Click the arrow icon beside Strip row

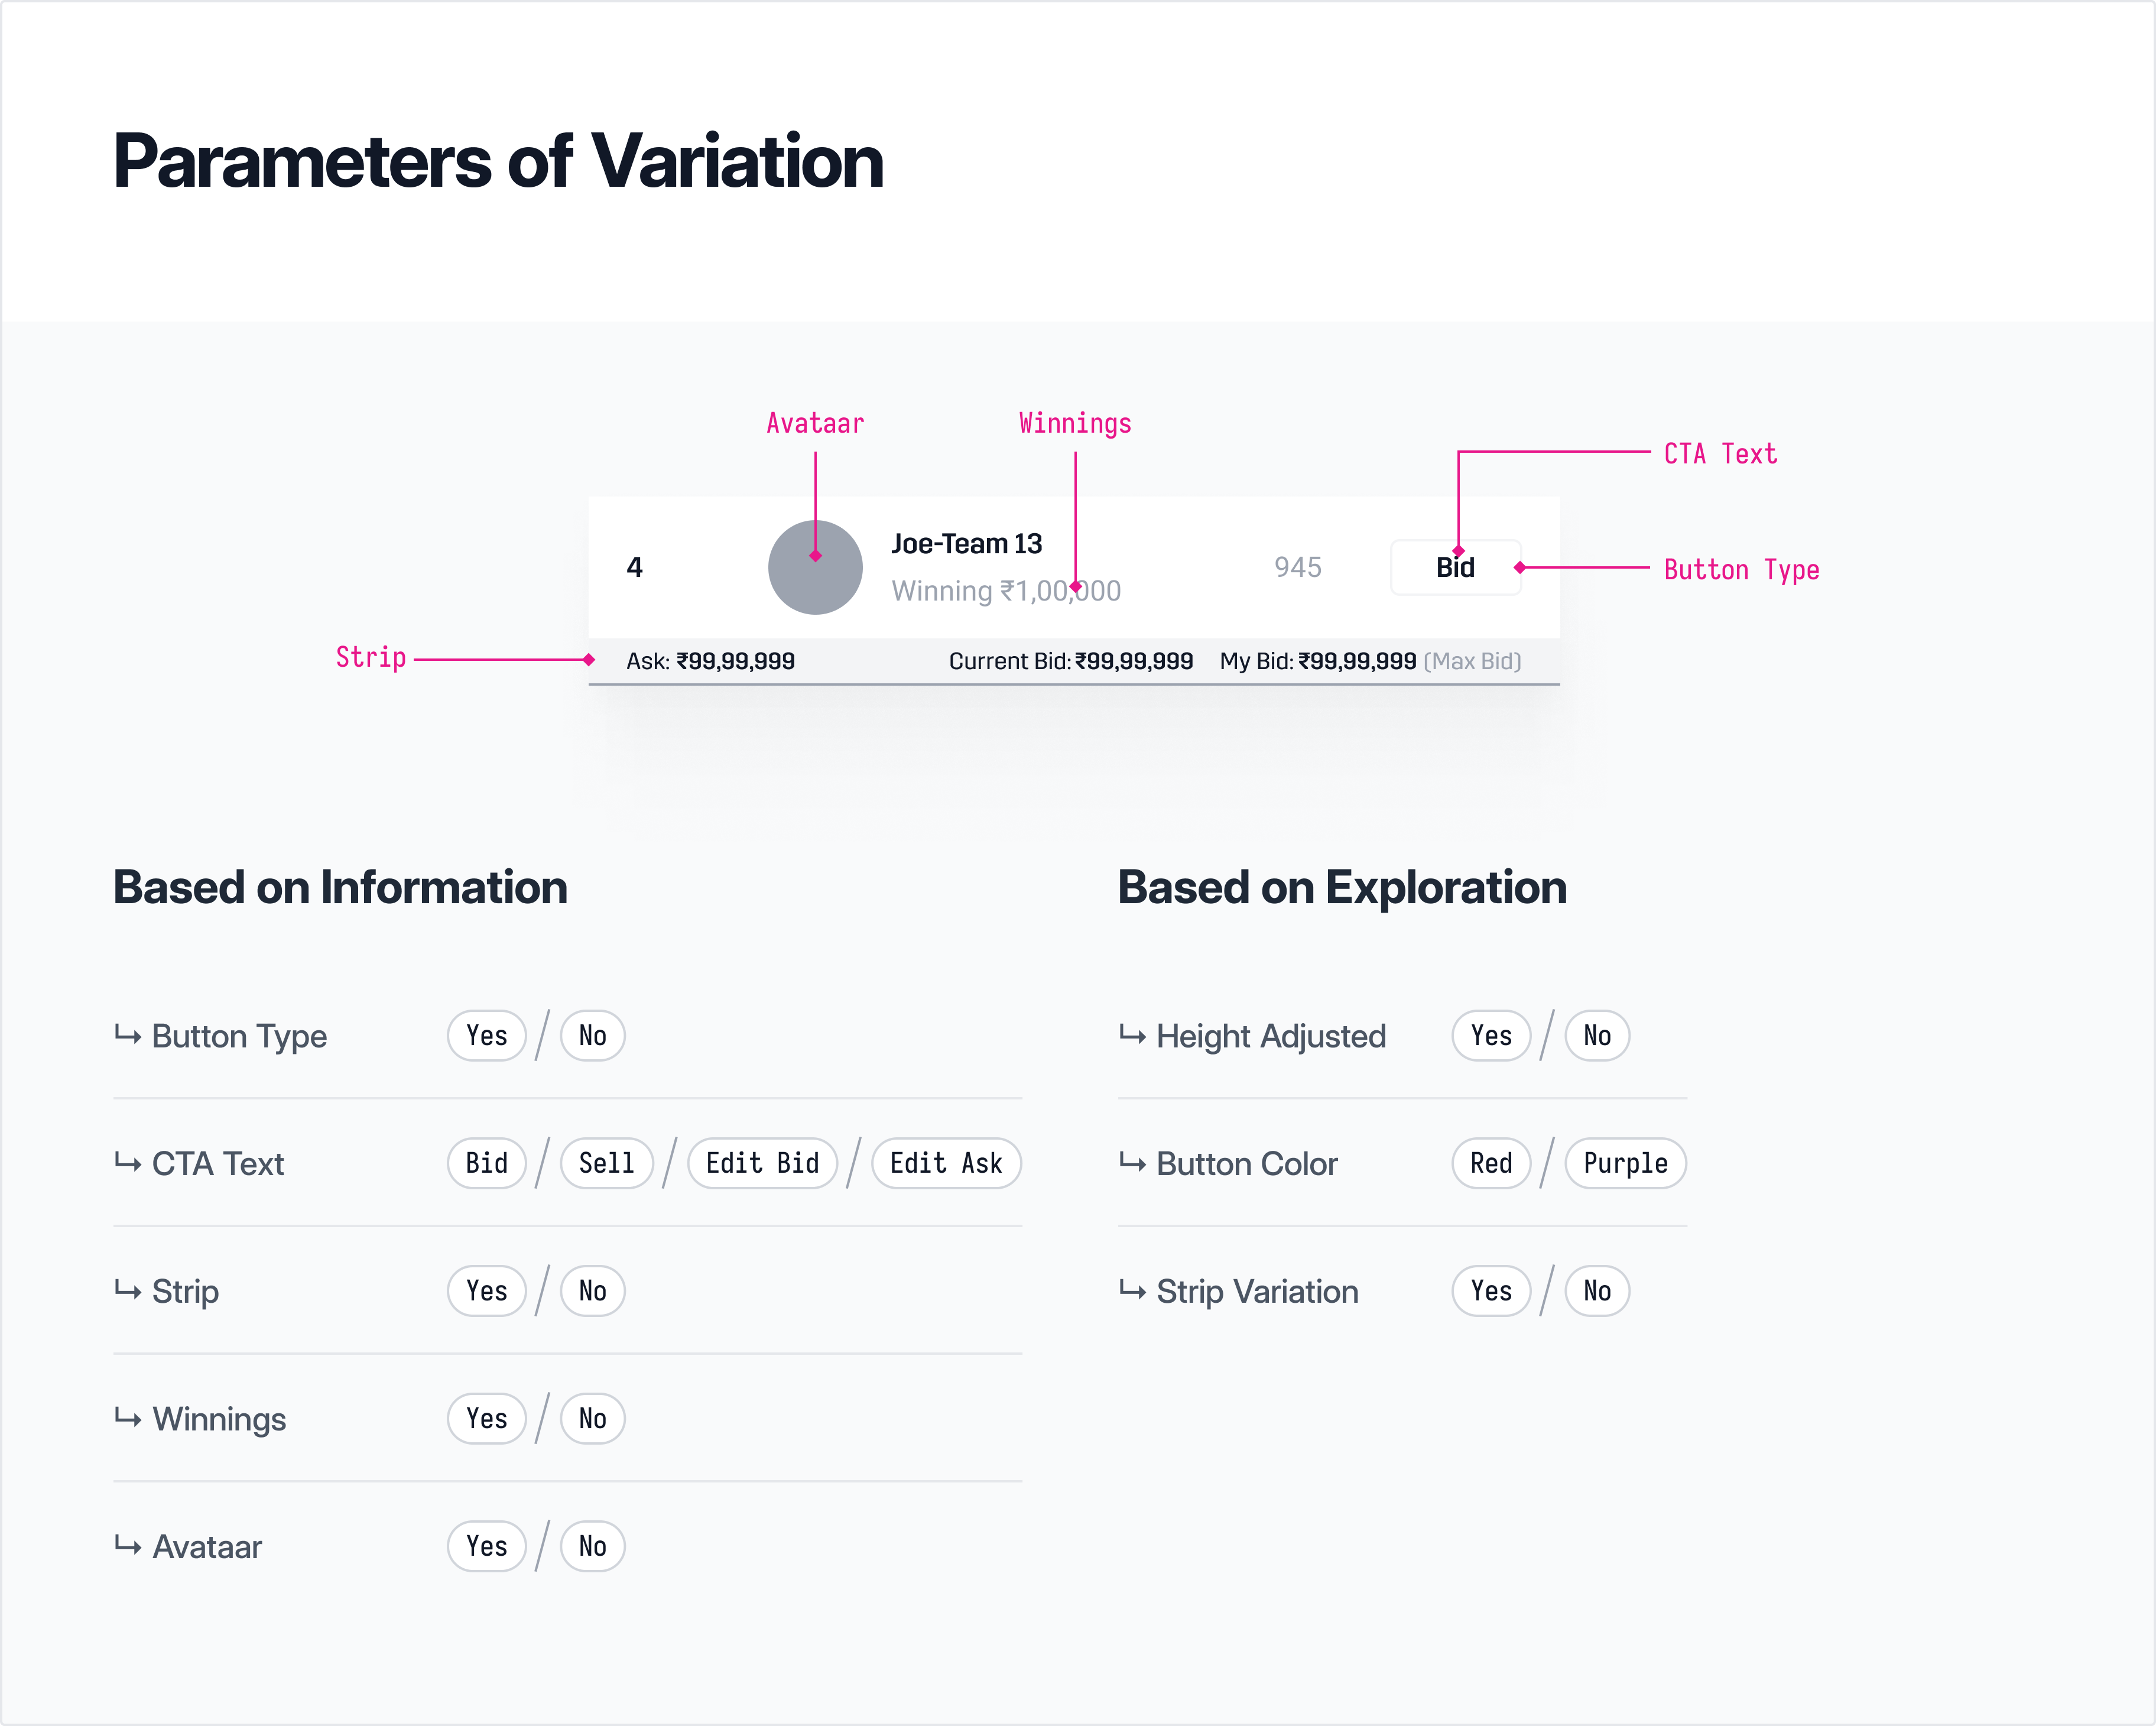[x=127, y=1290]
